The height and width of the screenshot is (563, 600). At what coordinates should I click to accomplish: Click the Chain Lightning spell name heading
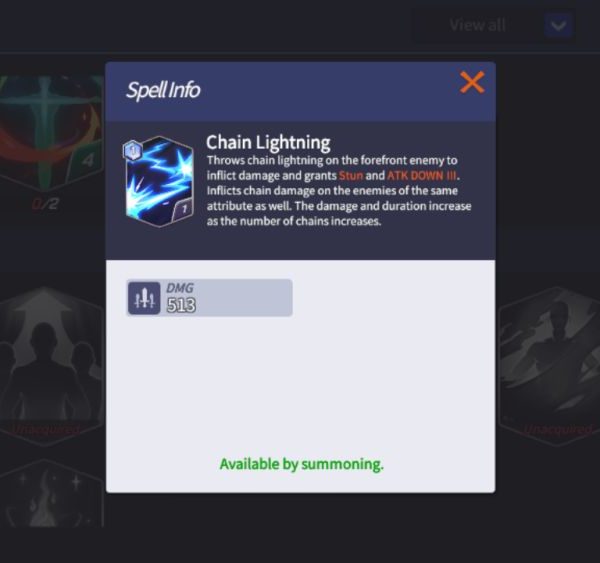point(268,142)
